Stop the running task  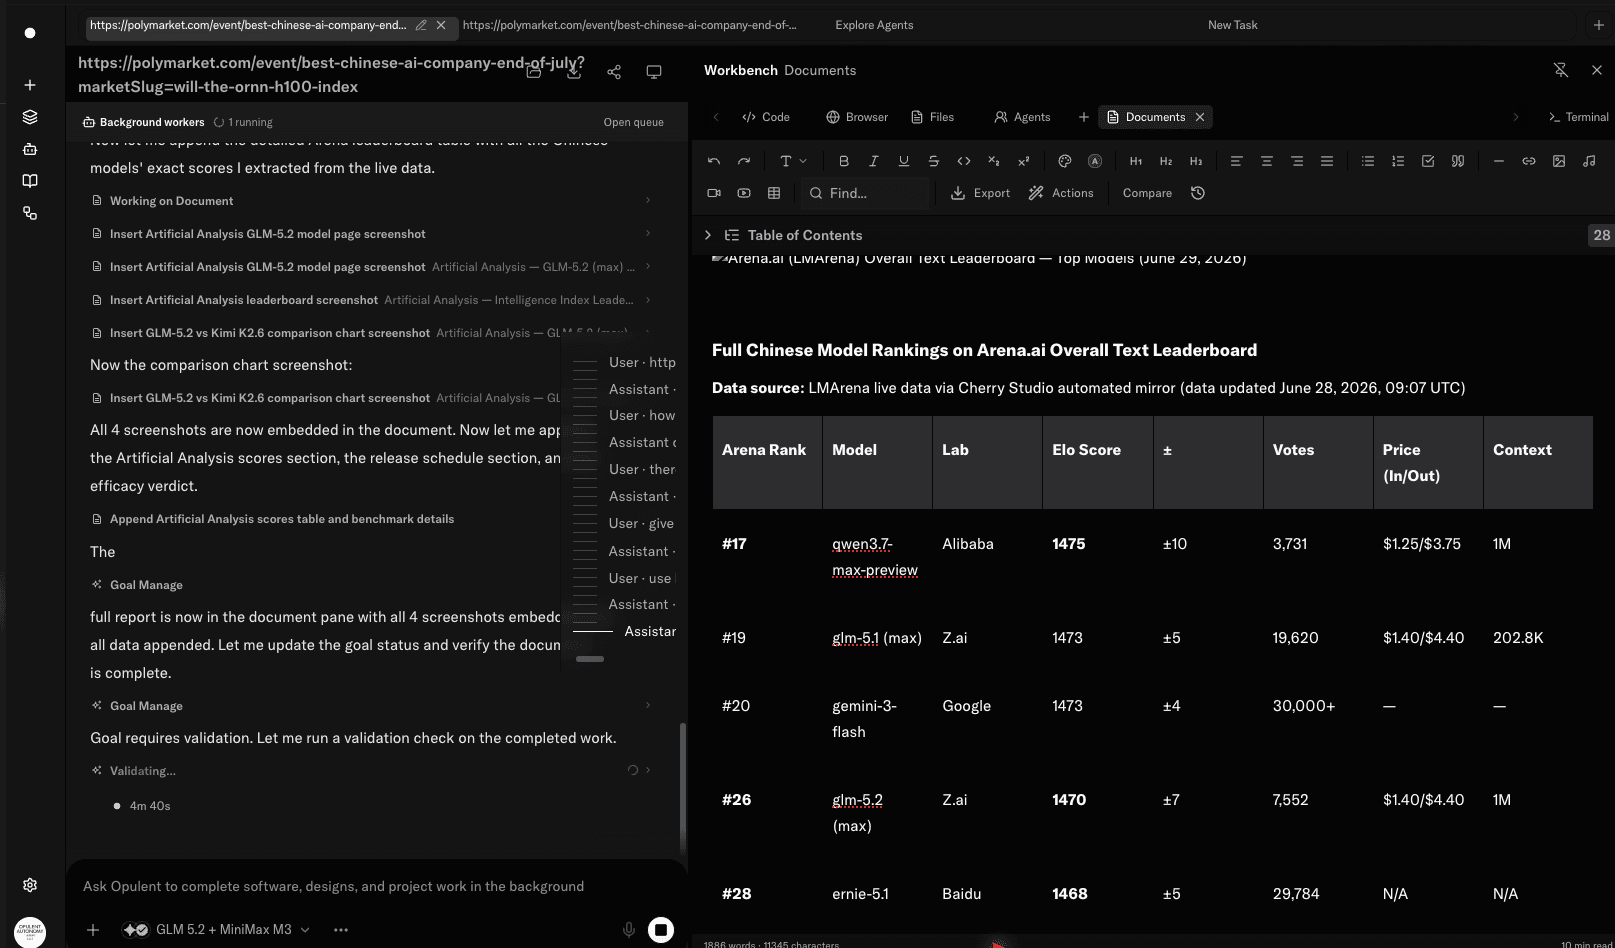(661, 930)
